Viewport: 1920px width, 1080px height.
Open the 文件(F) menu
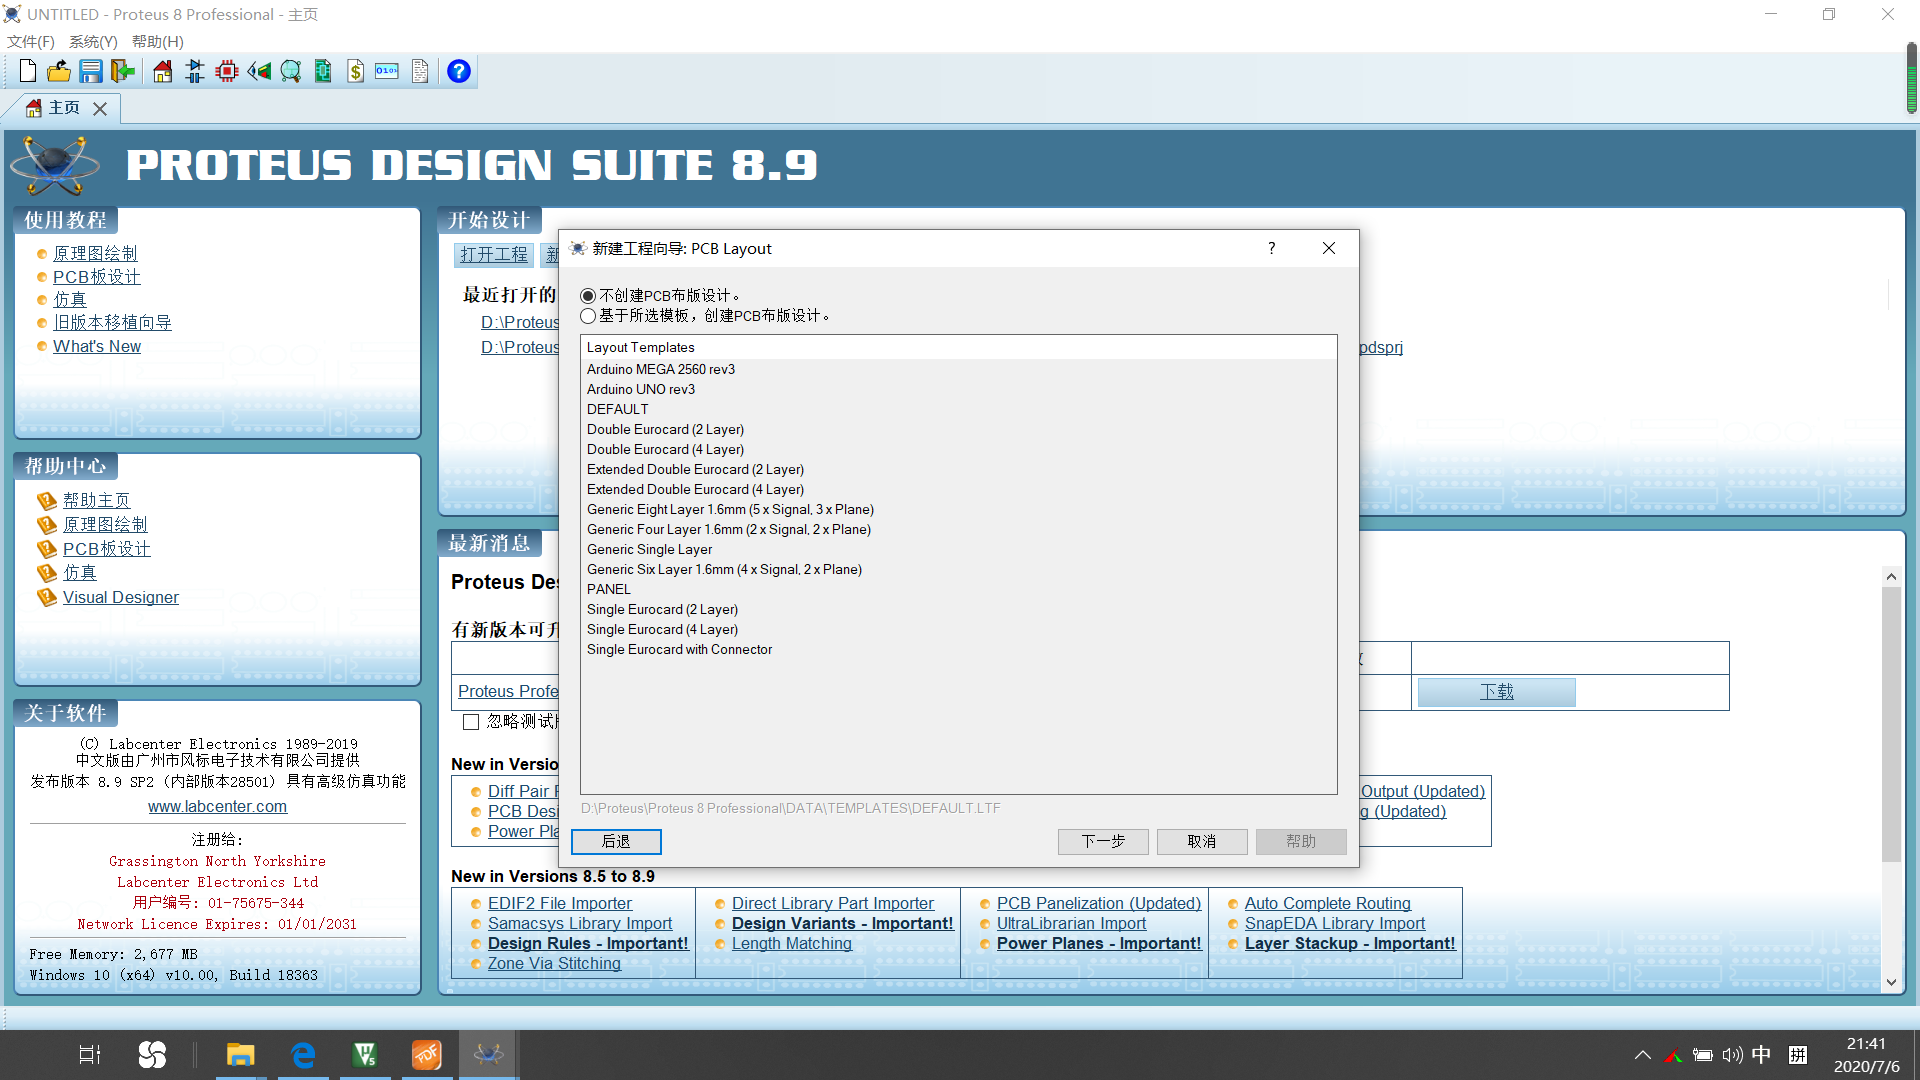pyautogui.click(x=30, y=41)
